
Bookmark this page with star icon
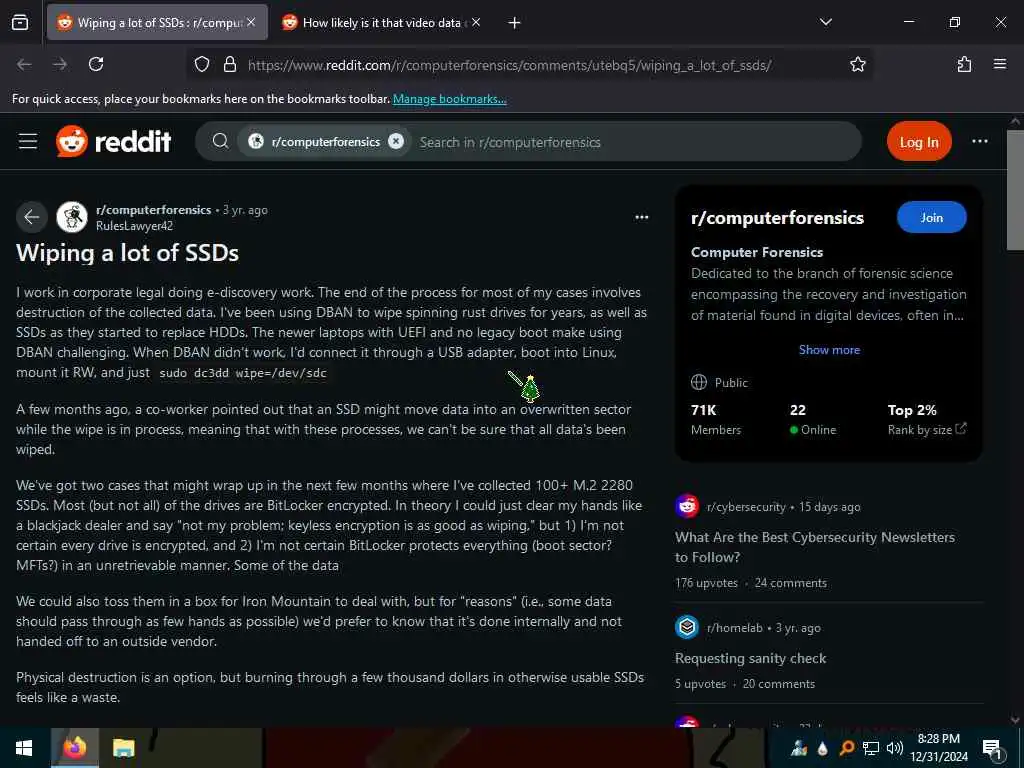858,64
